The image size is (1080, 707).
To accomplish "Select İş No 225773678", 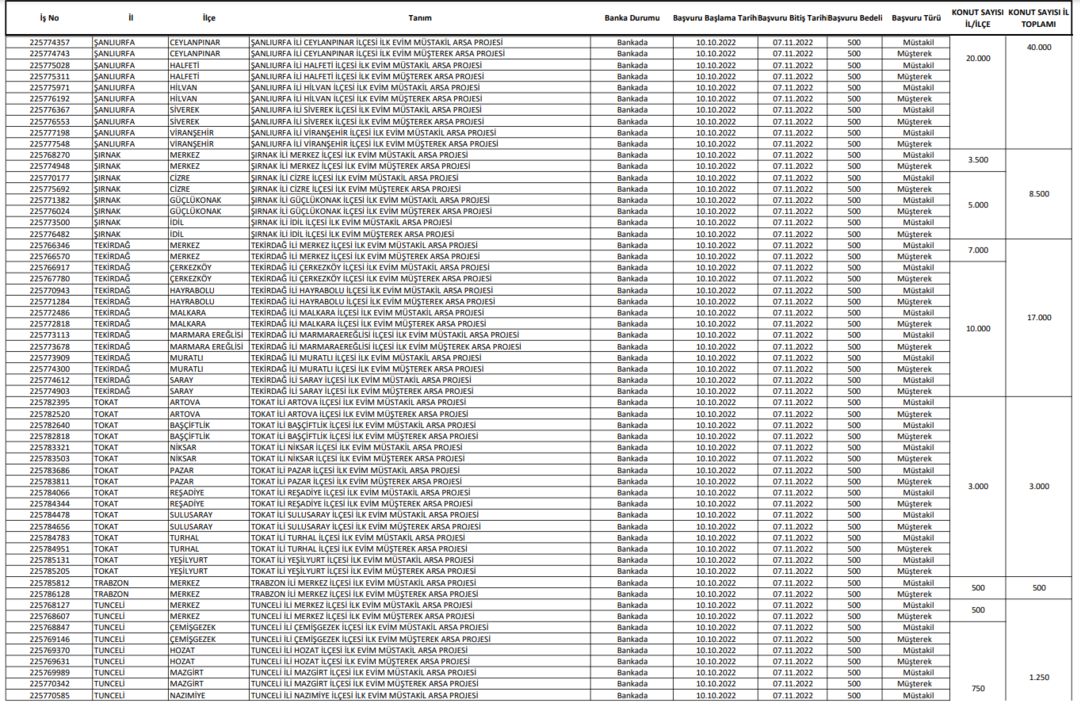I will point(50,347).
